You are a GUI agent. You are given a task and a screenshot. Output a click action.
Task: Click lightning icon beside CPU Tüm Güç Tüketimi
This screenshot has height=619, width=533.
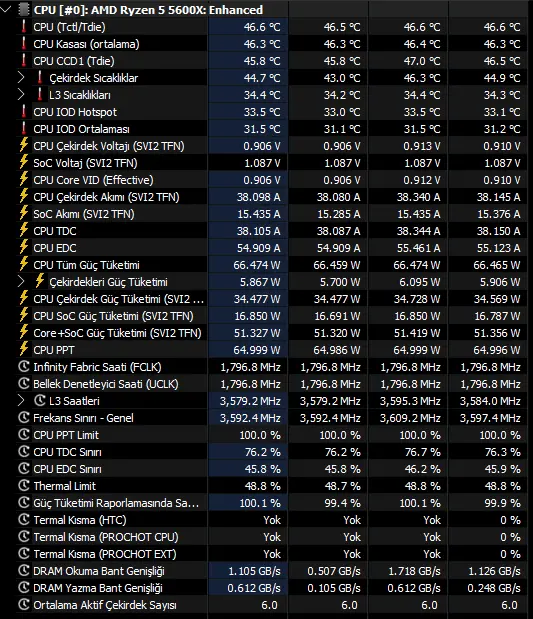tap(24, 264)
